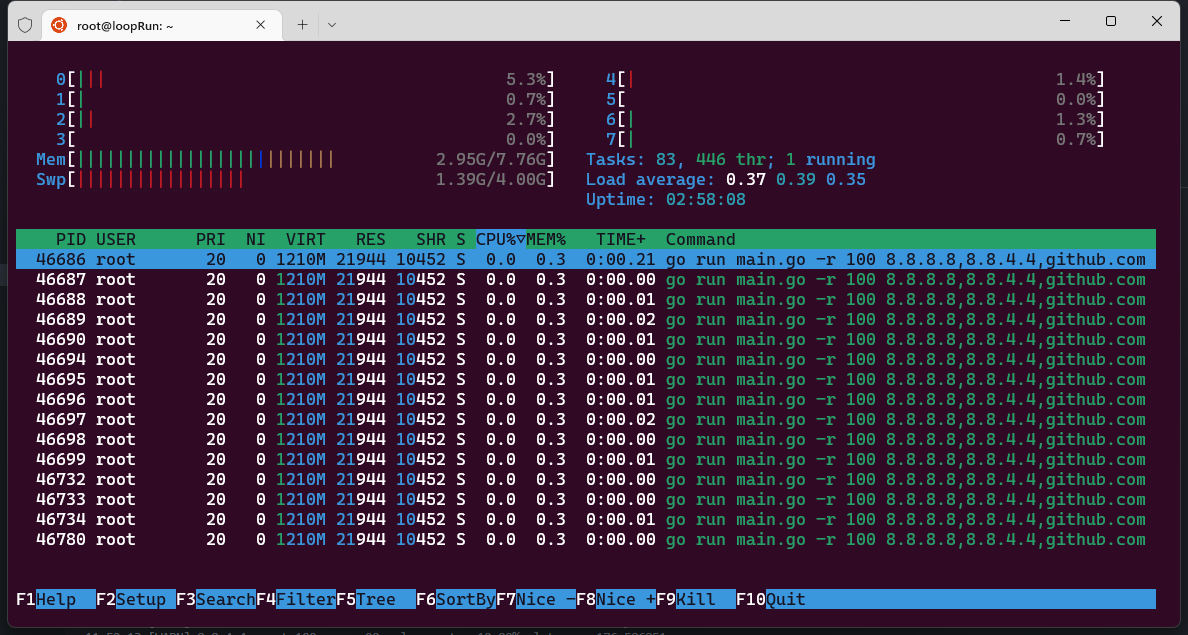This screenshot has width=1188, height=635.
Task: Sort by MEM% column header
Action: point(546,239)
